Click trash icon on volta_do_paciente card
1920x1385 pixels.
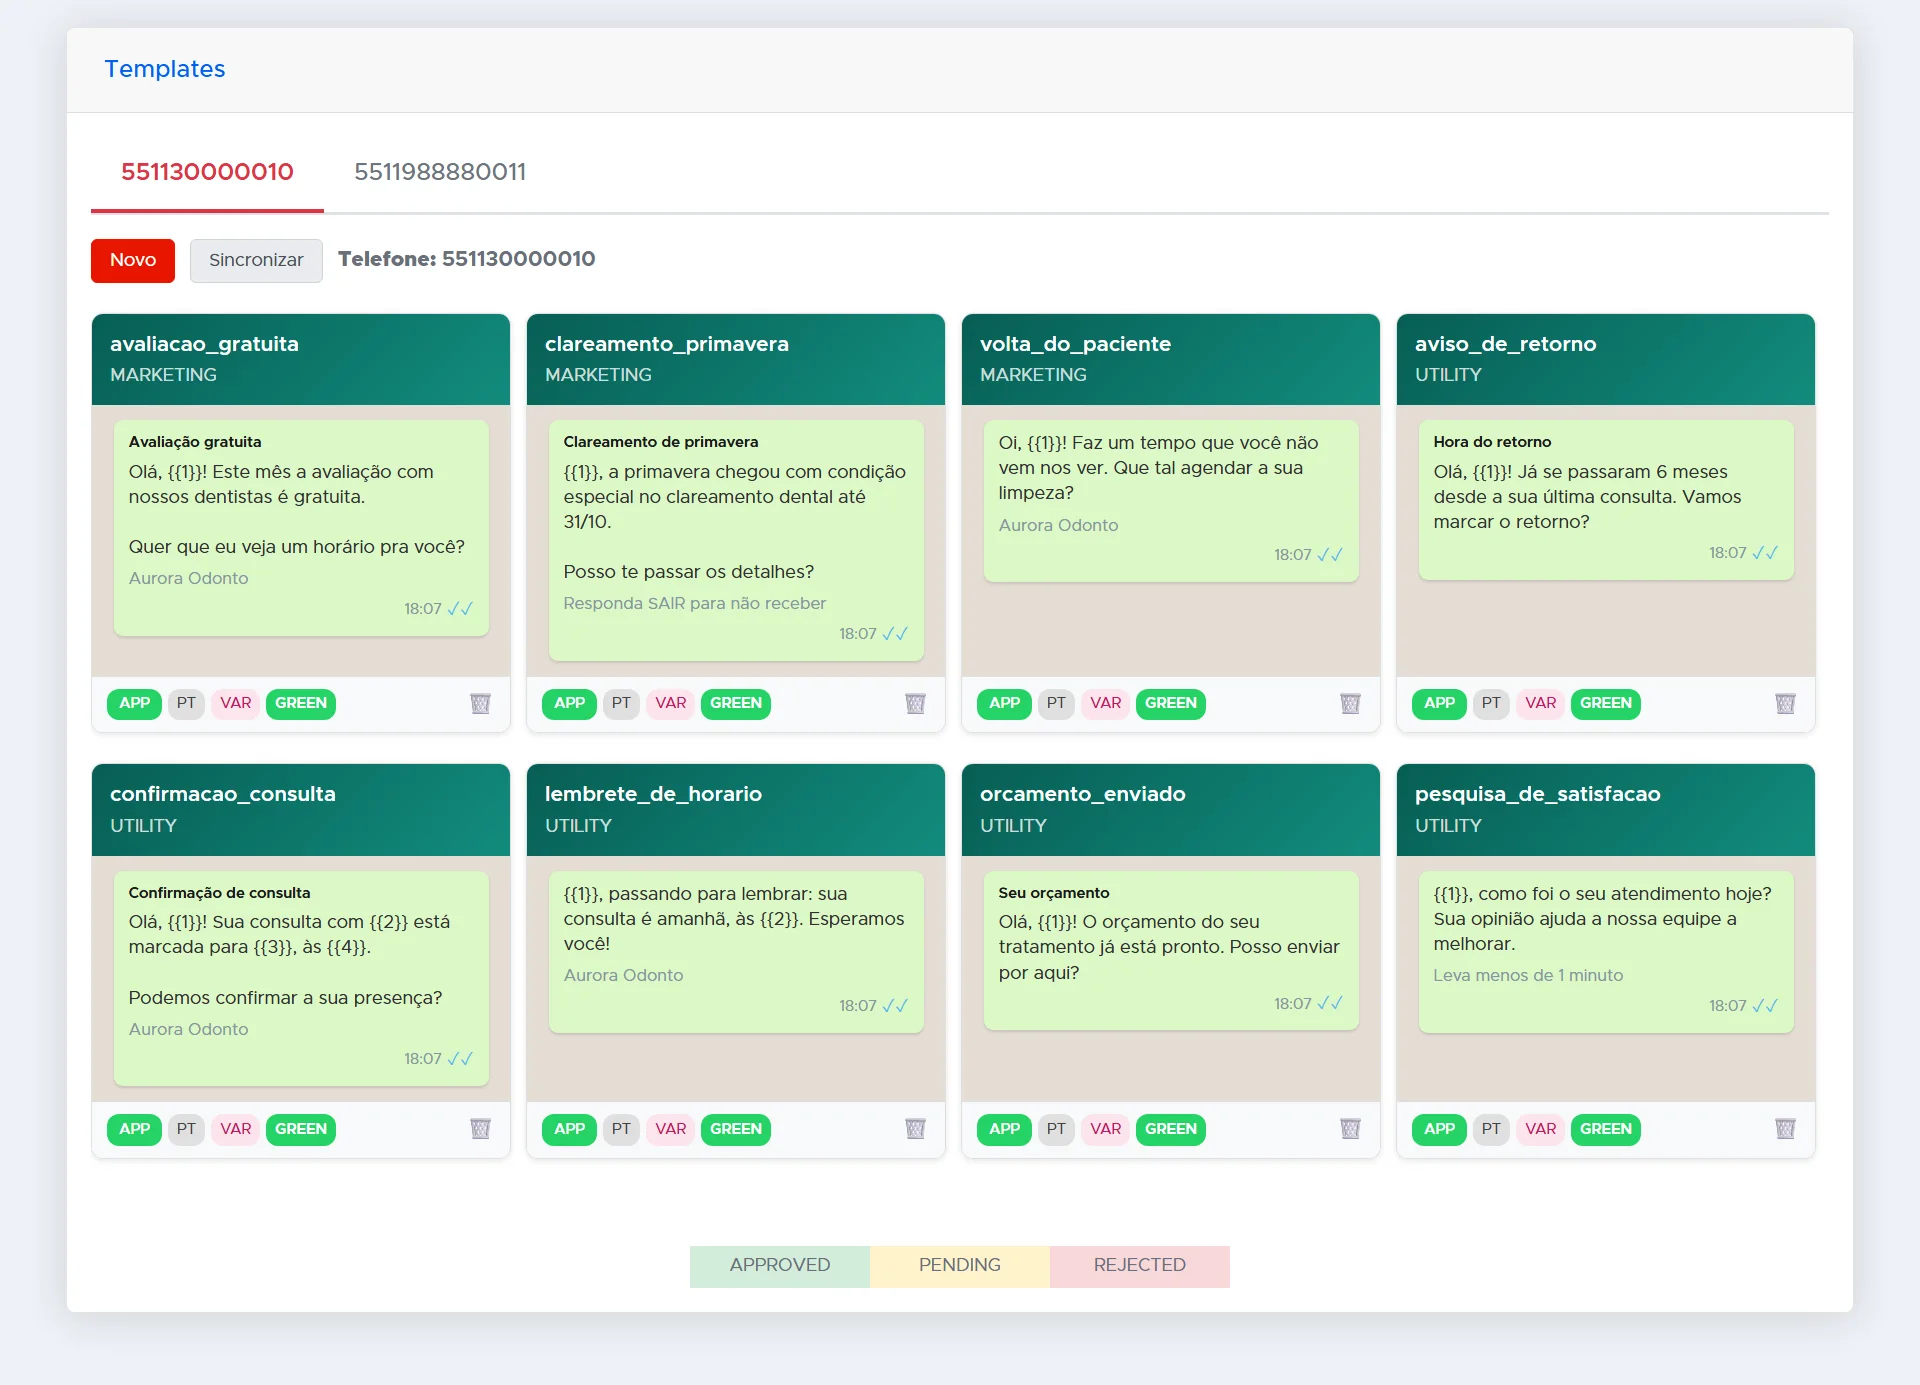[1350, 704]
